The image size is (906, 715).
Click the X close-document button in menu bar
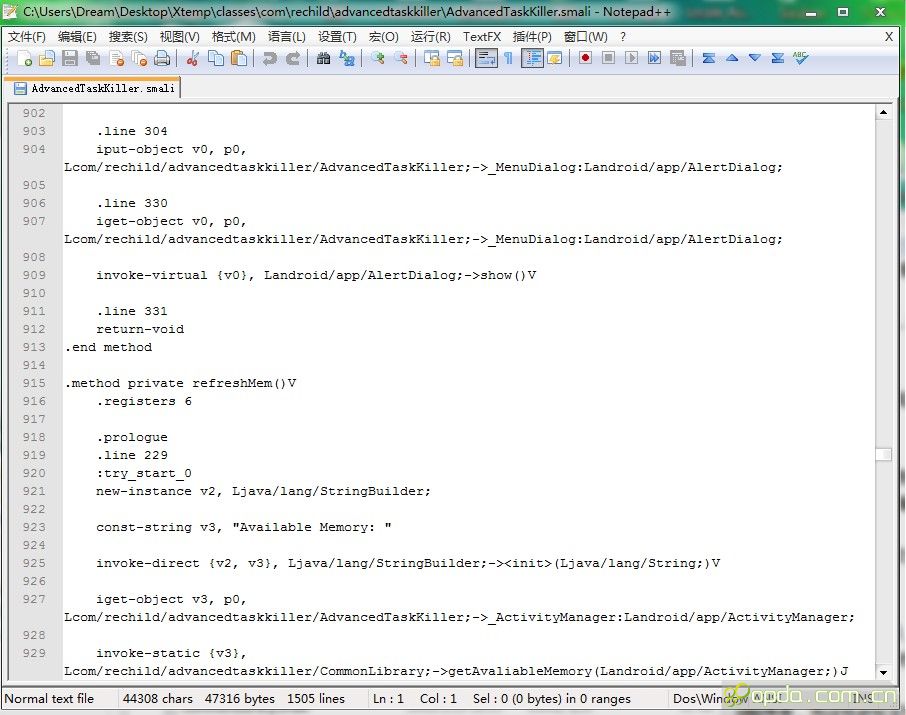point(888,36)
